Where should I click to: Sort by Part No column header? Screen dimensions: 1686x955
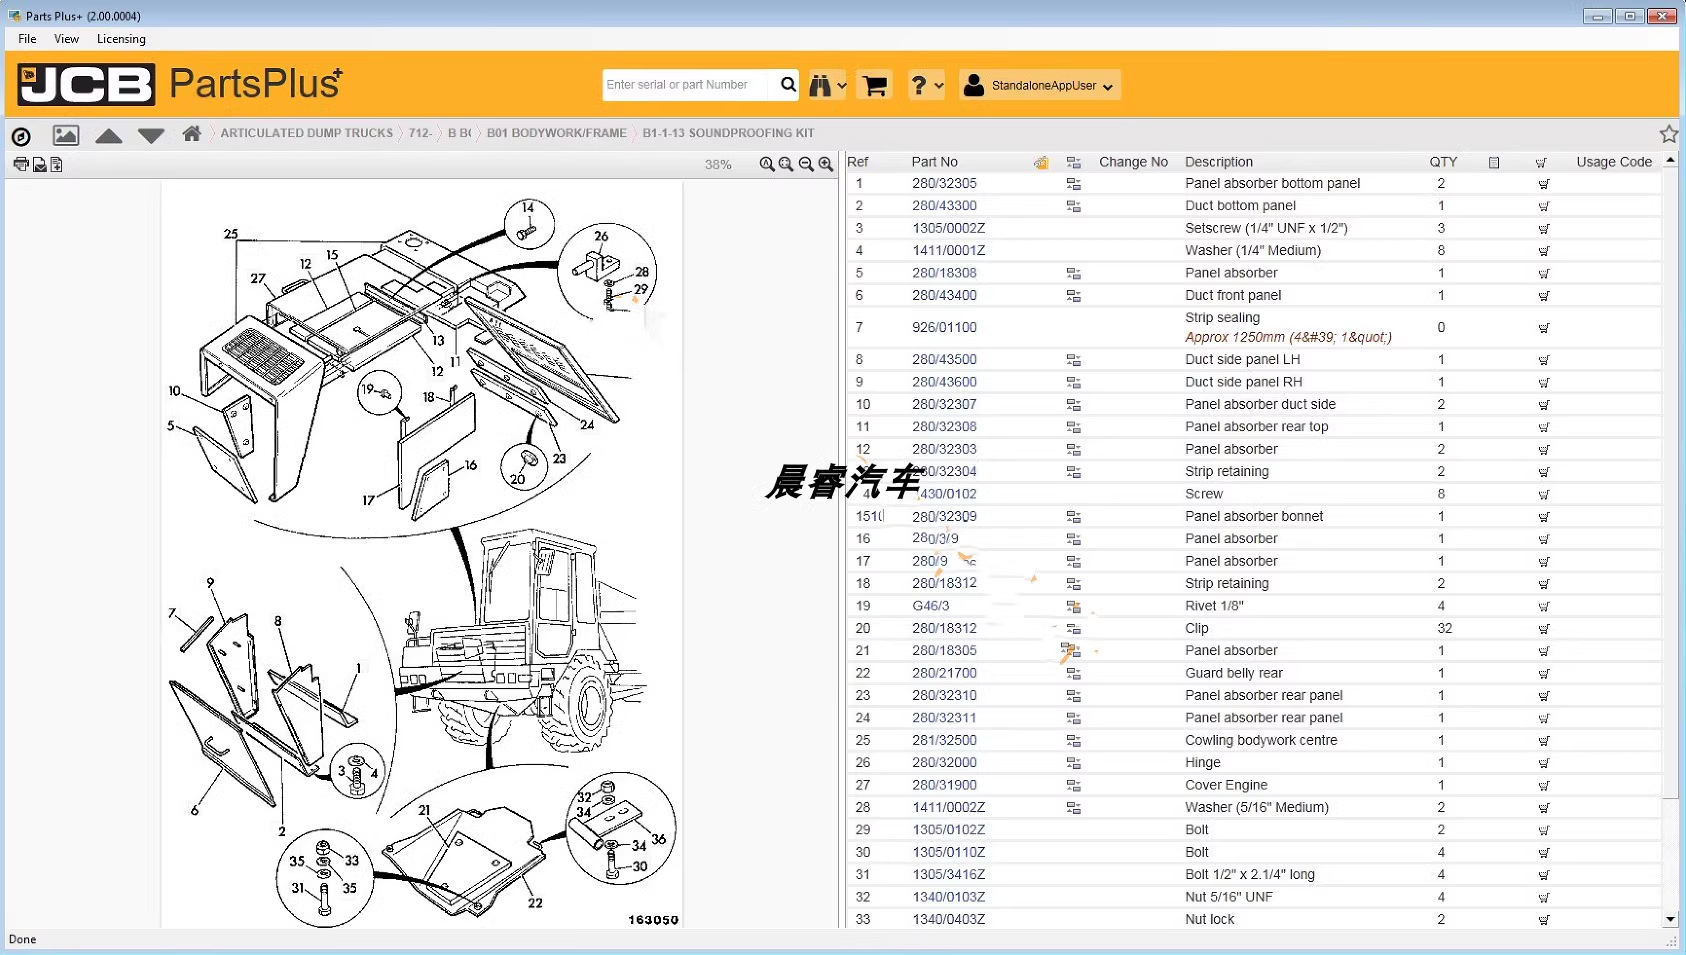[934, 162]
